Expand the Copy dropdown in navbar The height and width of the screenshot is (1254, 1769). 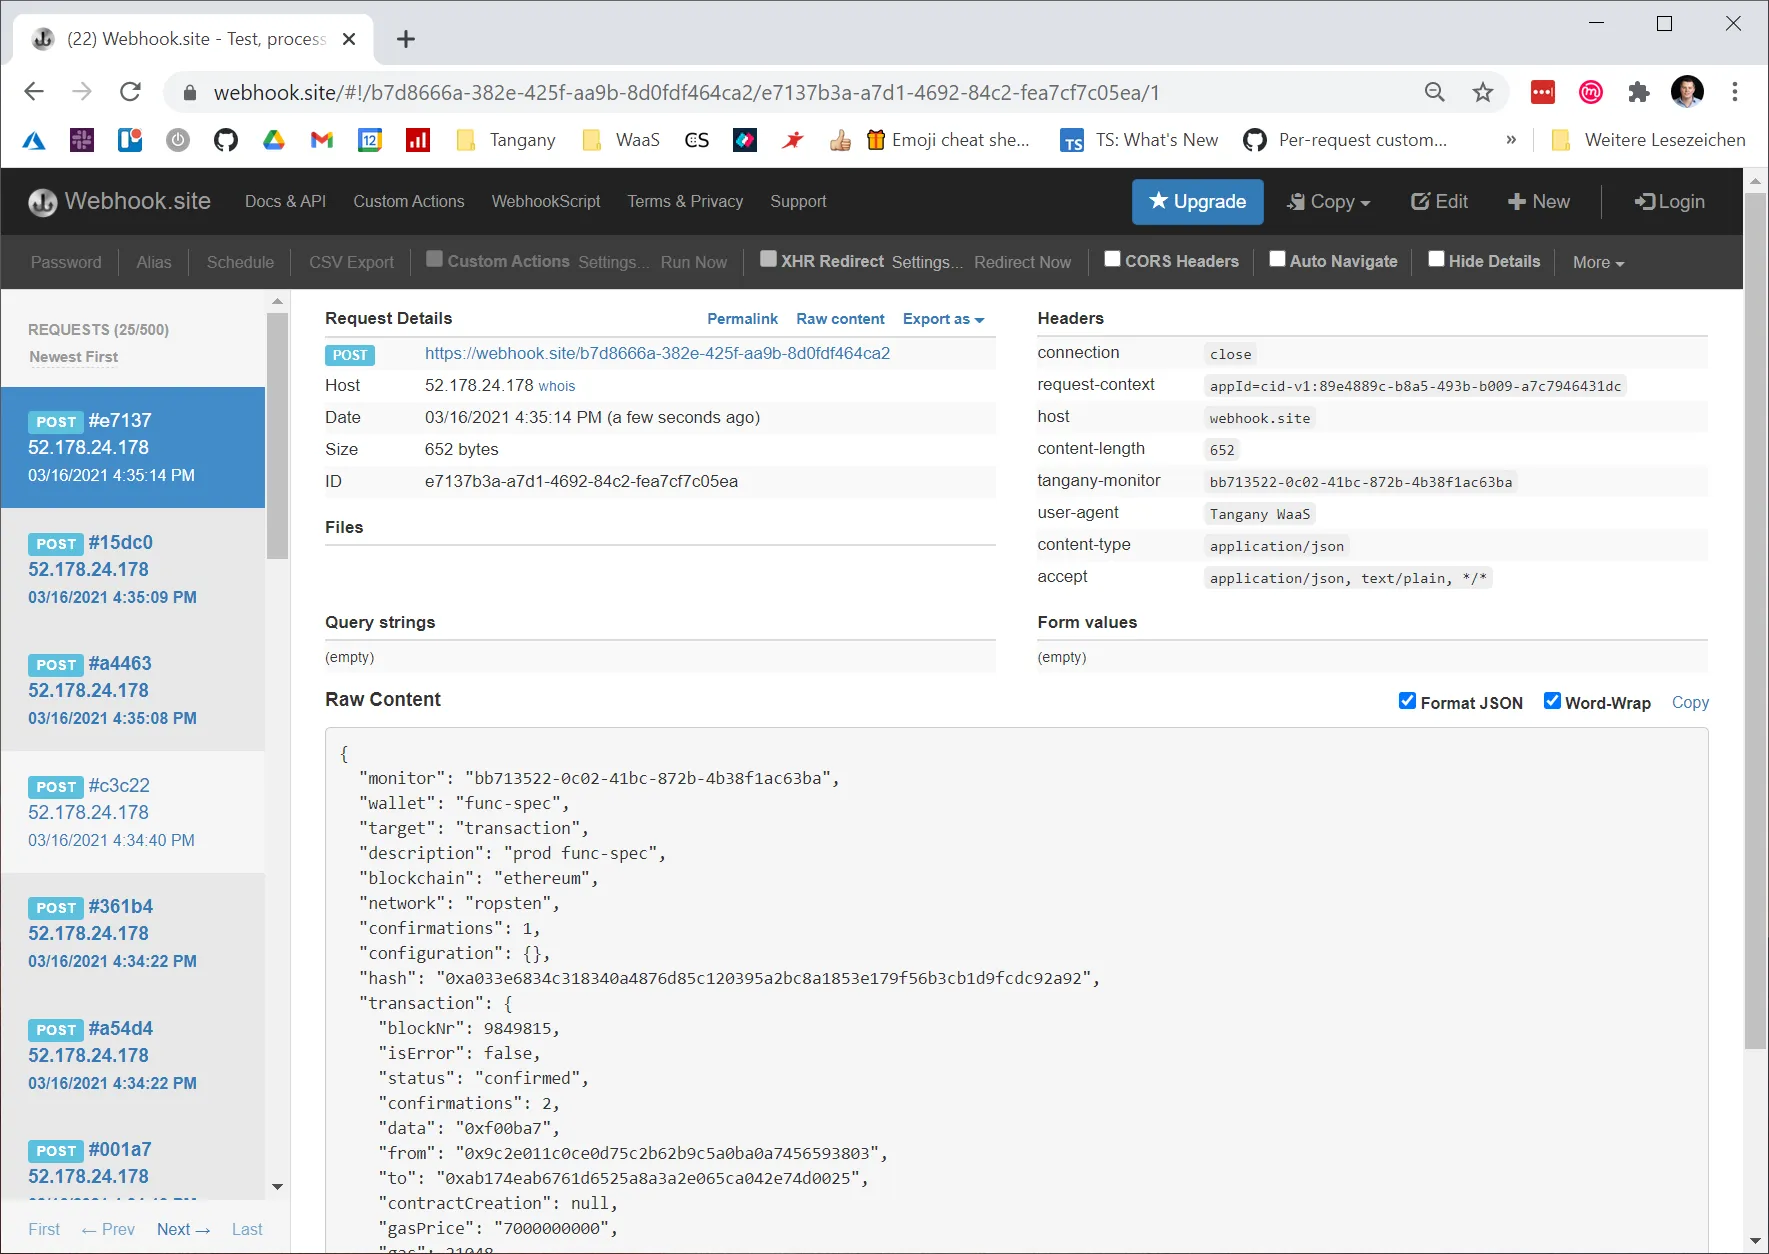(x=1328, y=201)
